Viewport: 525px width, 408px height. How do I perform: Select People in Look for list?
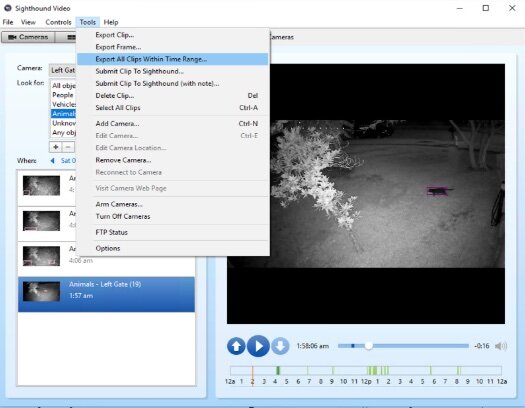[x=63, y=95]
